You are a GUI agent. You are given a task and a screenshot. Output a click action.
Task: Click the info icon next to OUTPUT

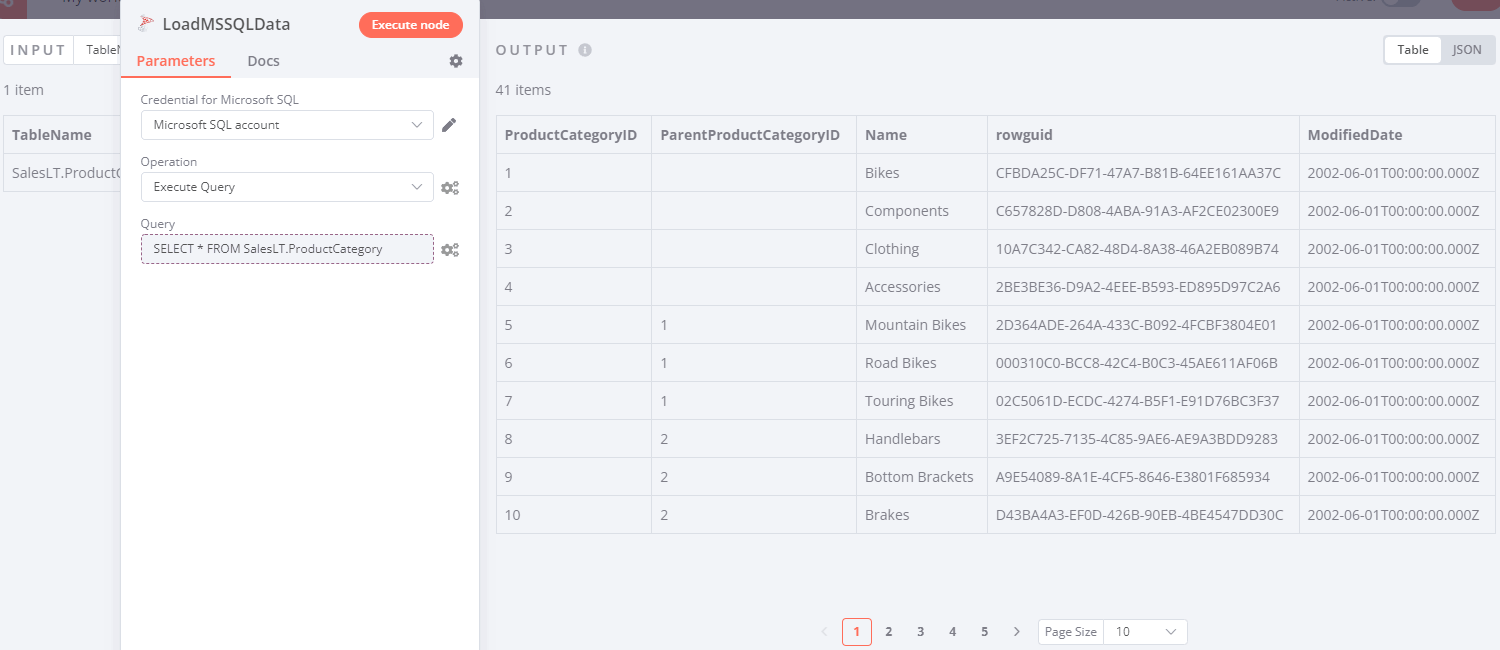click(584, 49)
